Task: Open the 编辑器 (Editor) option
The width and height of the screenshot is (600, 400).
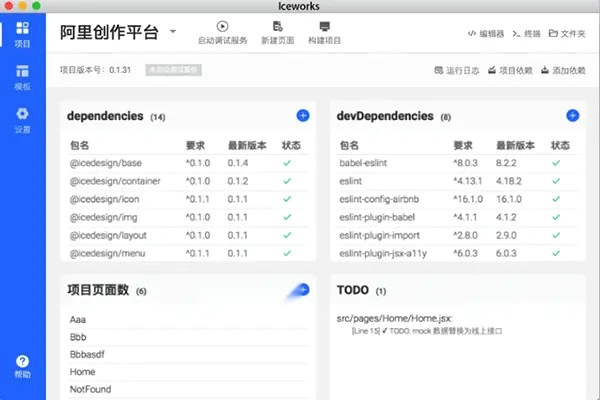Action: pos(485,34)
